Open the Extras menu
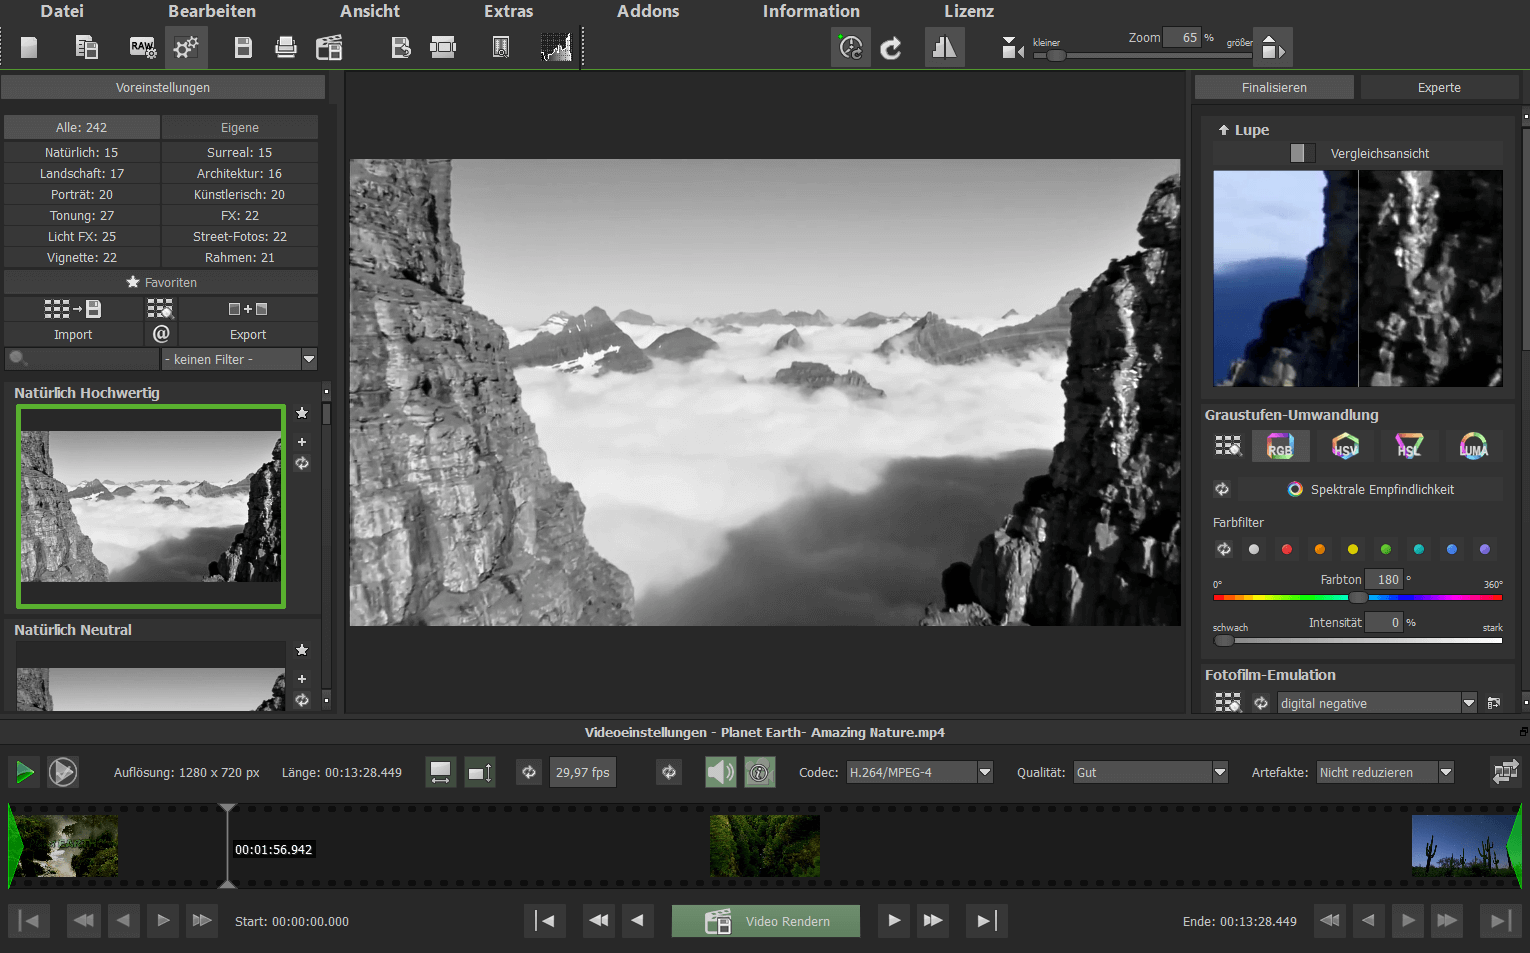Screen dimensions: 1530x953 pyautogui.click(x=509, y=11)
